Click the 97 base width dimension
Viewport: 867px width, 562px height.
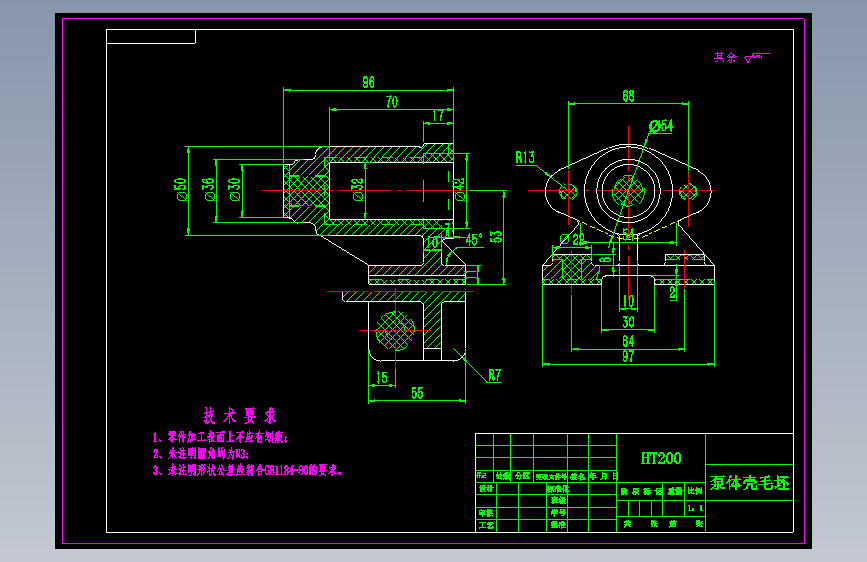(628, 356)
